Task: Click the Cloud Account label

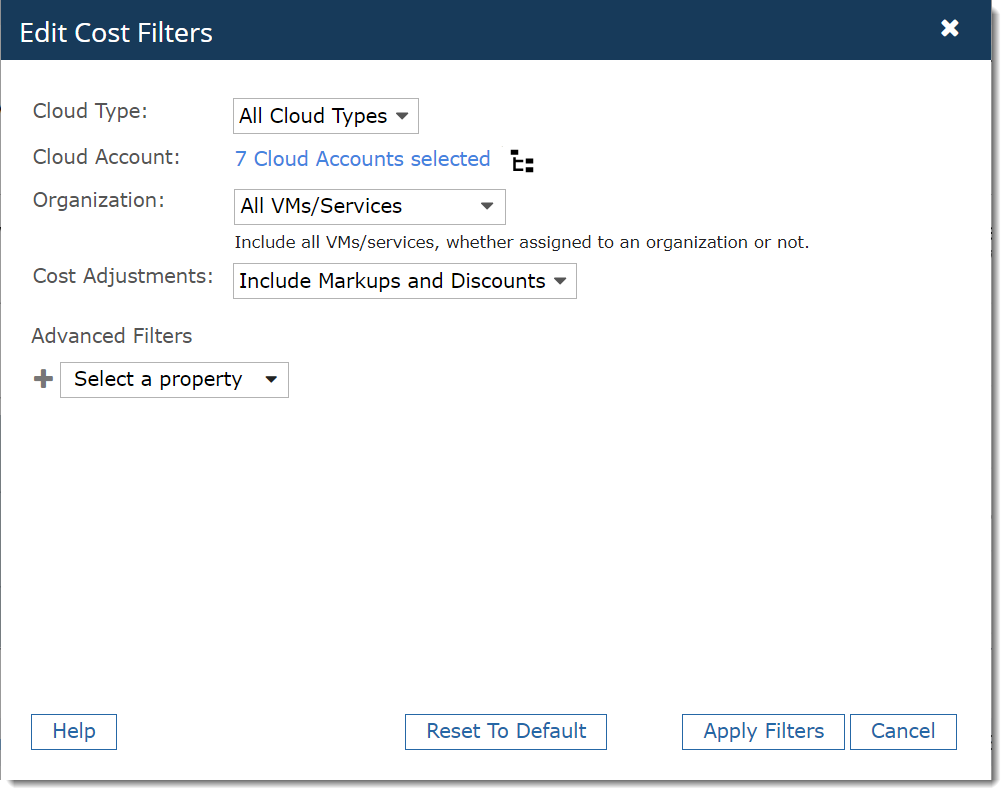Action: [x=106, y=157]
